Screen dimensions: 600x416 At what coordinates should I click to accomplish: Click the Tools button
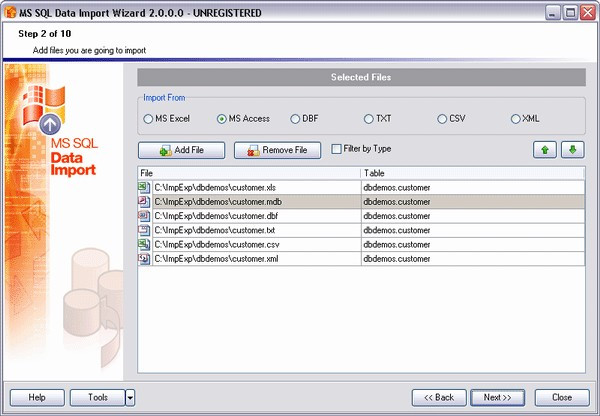coord(98,398)
